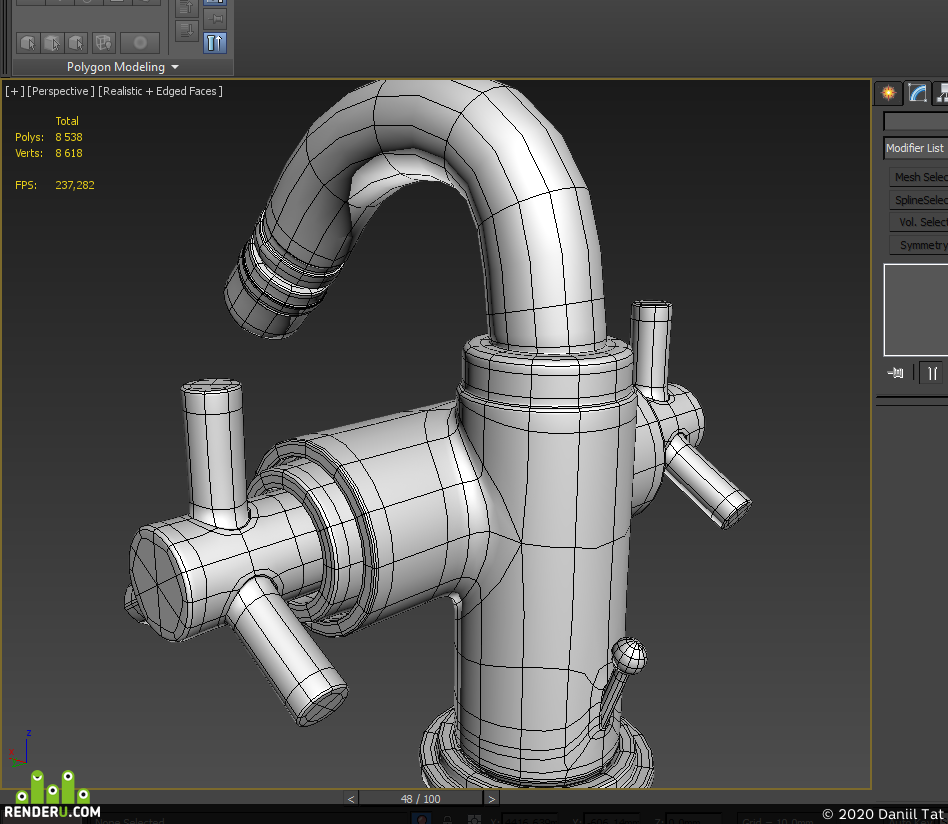Open the [Perspective] viewport menu
948x824 pixels.
click(x=60, y=91)
